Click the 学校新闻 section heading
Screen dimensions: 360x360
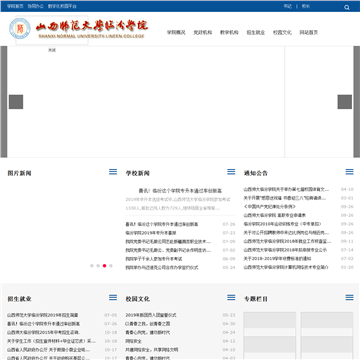(x=137, y=173)
